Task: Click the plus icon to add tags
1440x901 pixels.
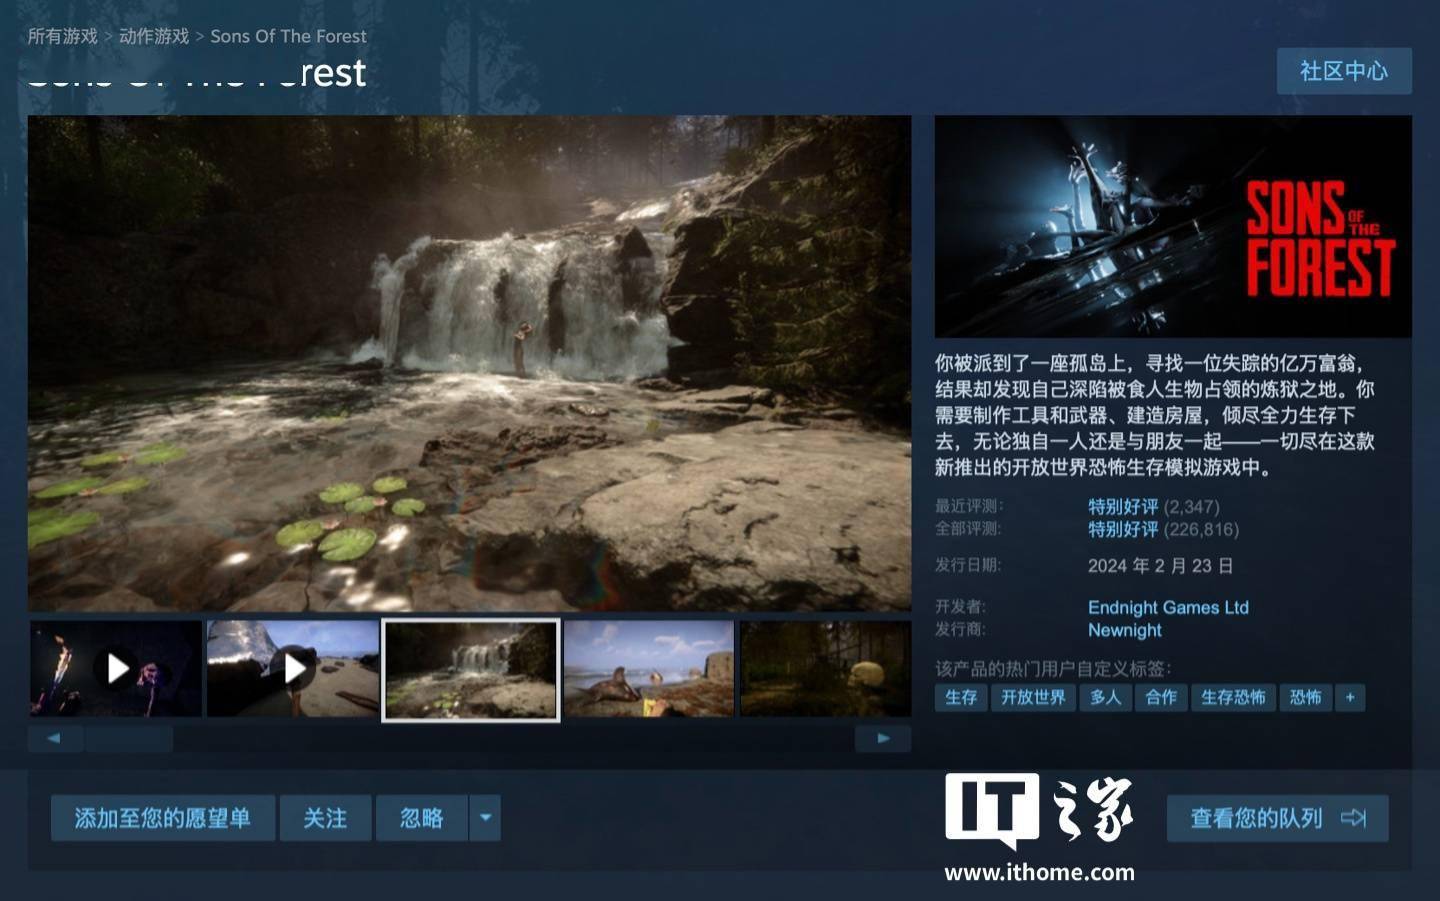Action: point(1350,697)
